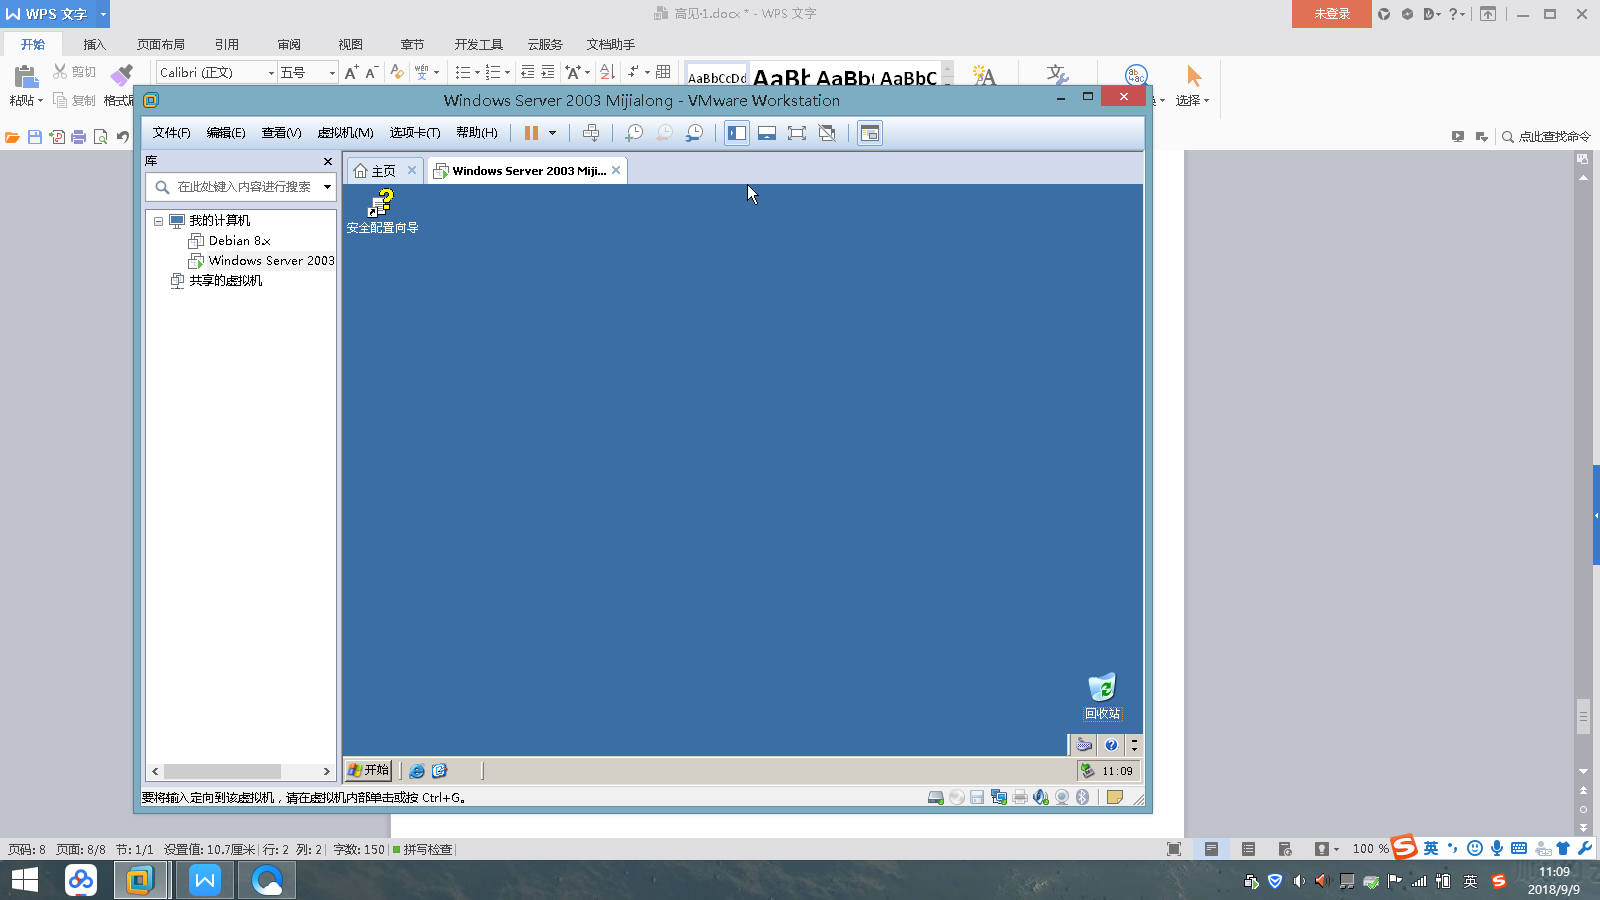Click the VMware printer device status icon
Viewport: 1600px width, 900px height.
click(1020, 797)
